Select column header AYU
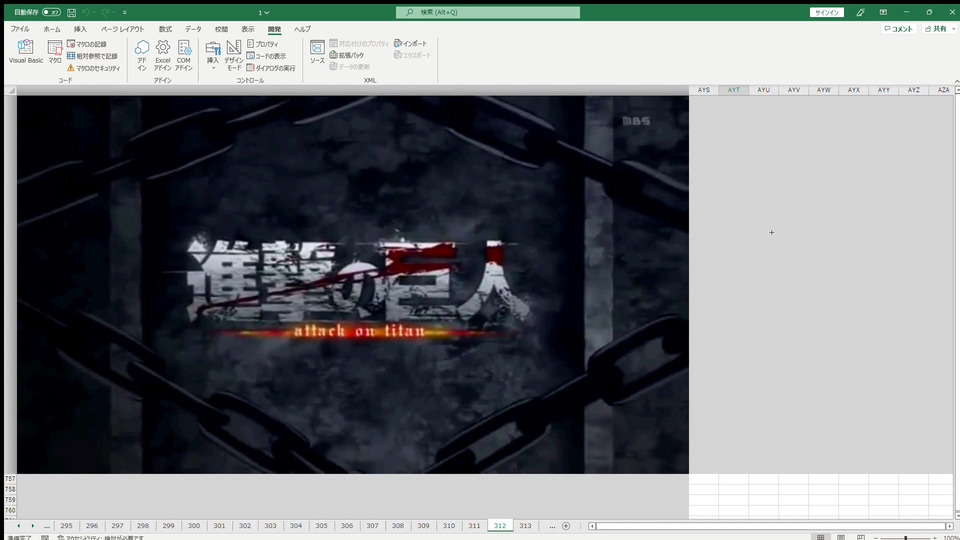The height and width of the screenshot is (540, 960). (x=763, y=90)
